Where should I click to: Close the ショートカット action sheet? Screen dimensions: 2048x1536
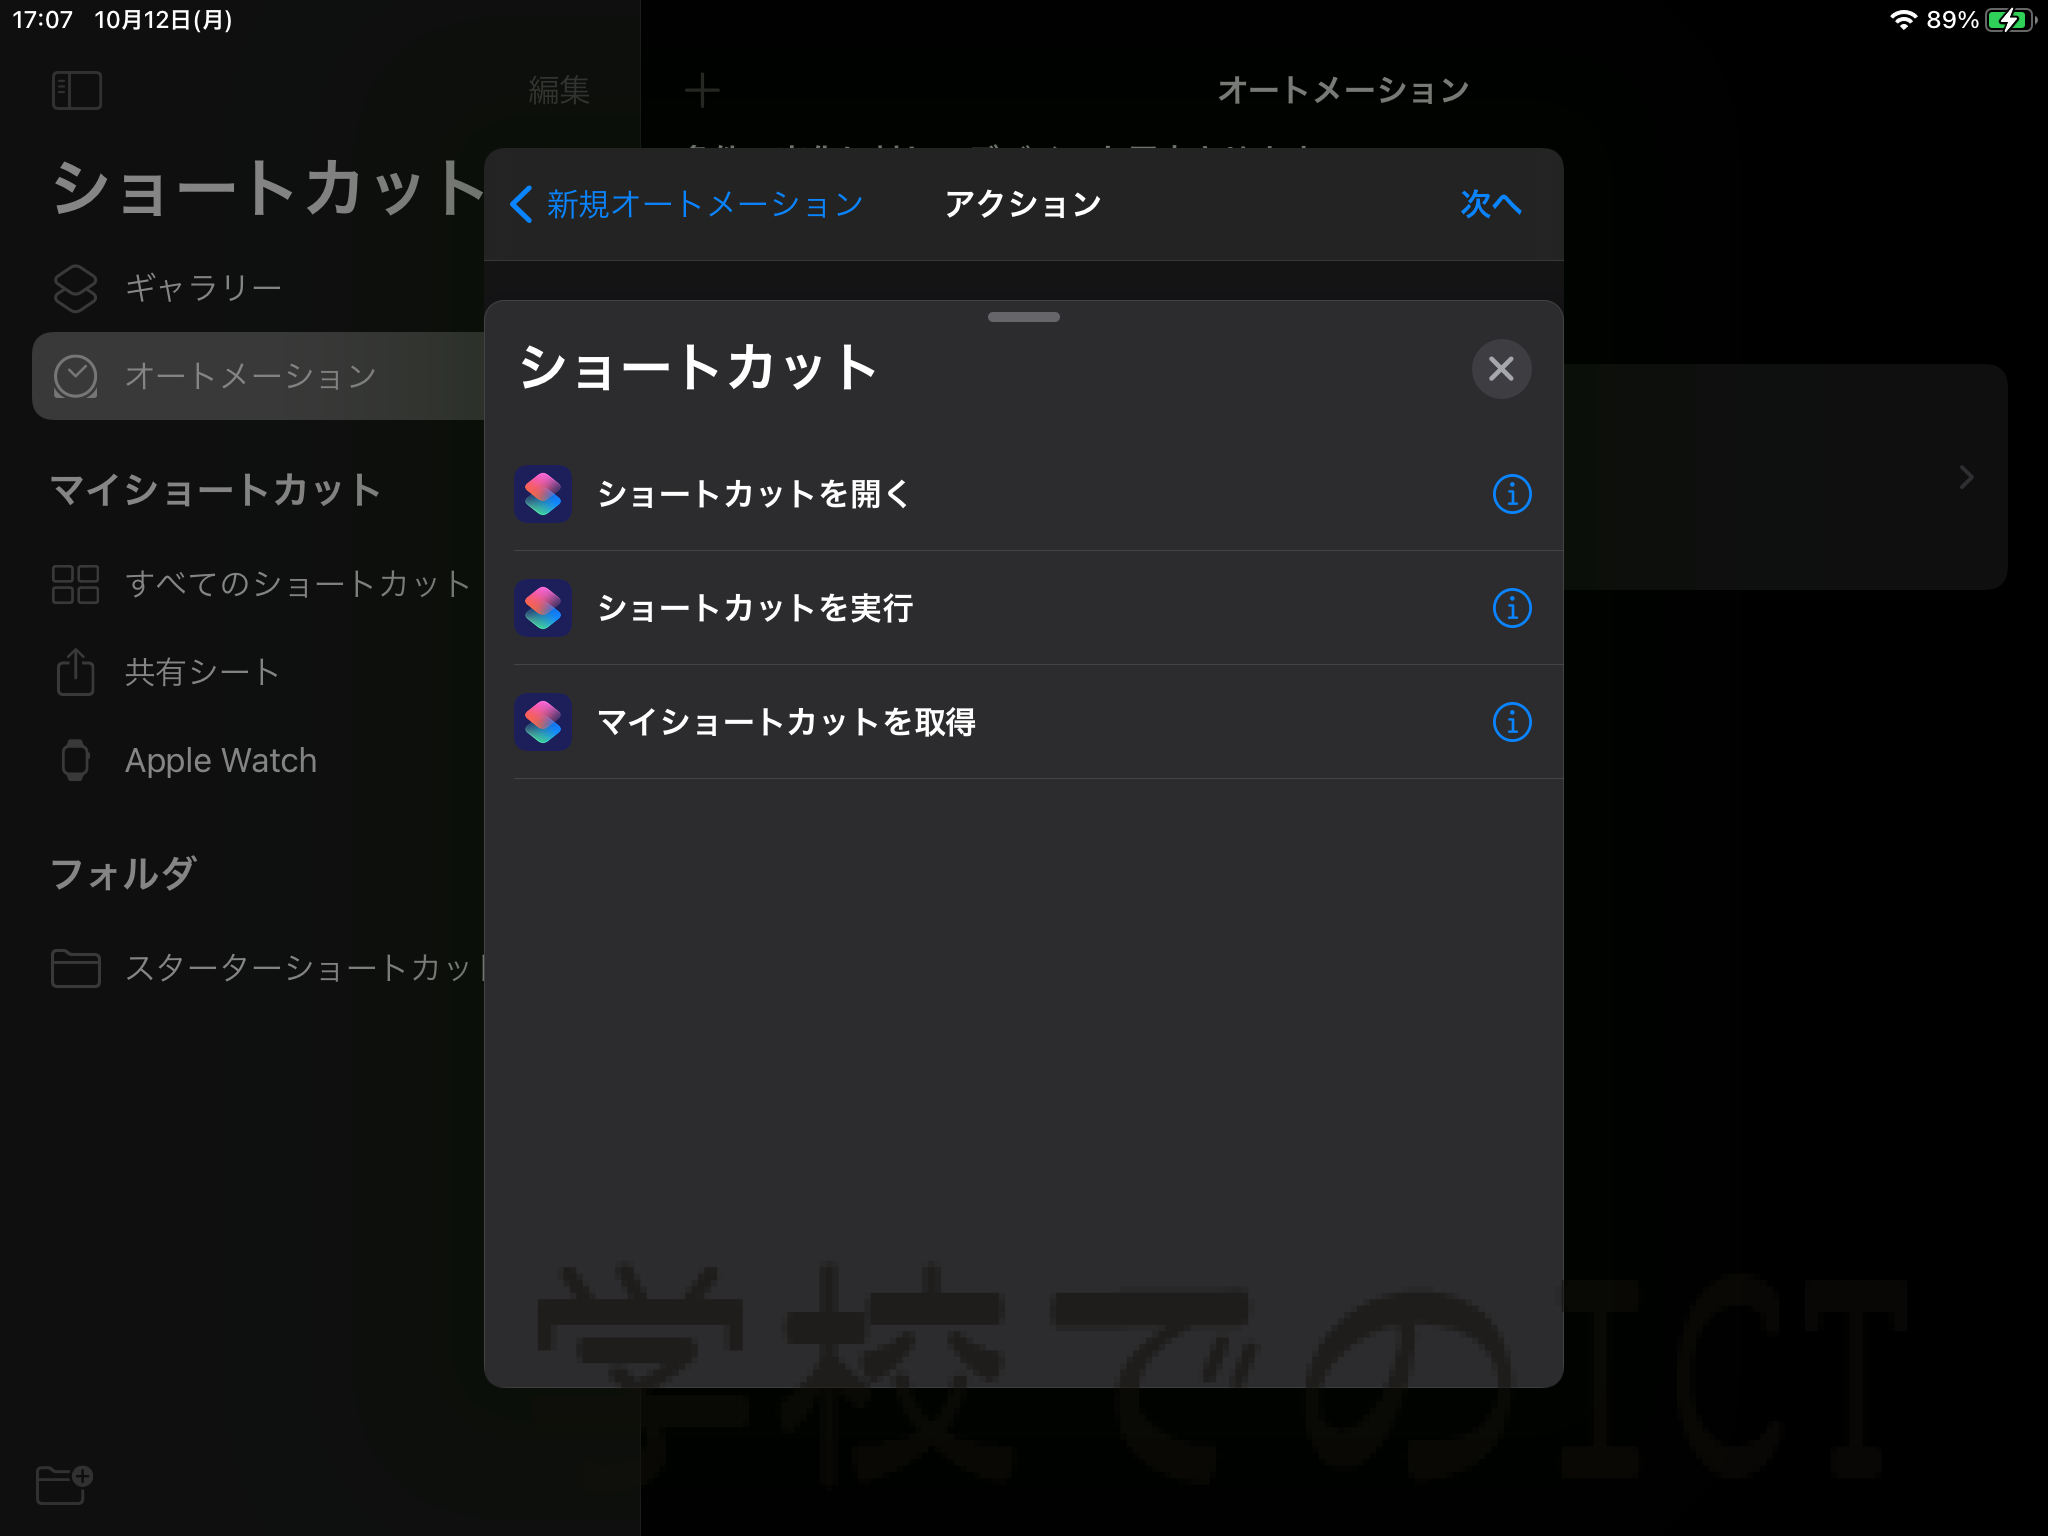(1501, 369)
